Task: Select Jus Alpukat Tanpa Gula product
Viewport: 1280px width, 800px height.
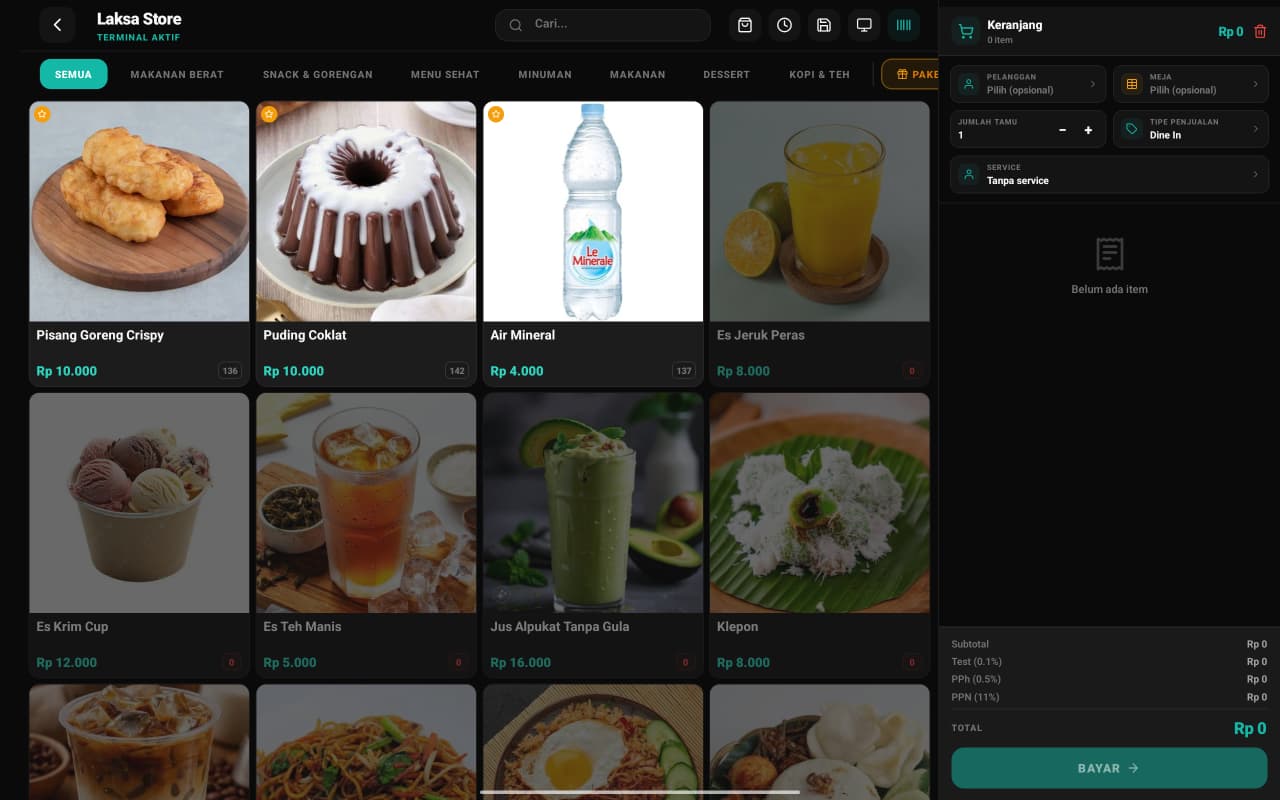Action: tap(593, 535)
